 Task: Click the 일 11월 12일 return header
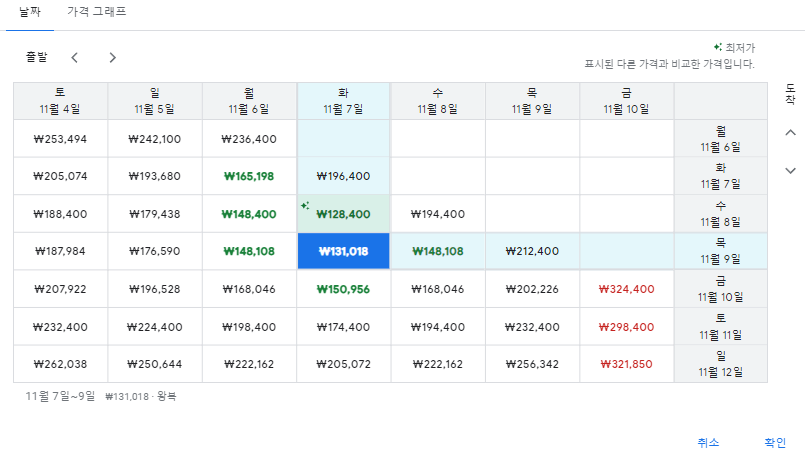[x=721, y=364]
